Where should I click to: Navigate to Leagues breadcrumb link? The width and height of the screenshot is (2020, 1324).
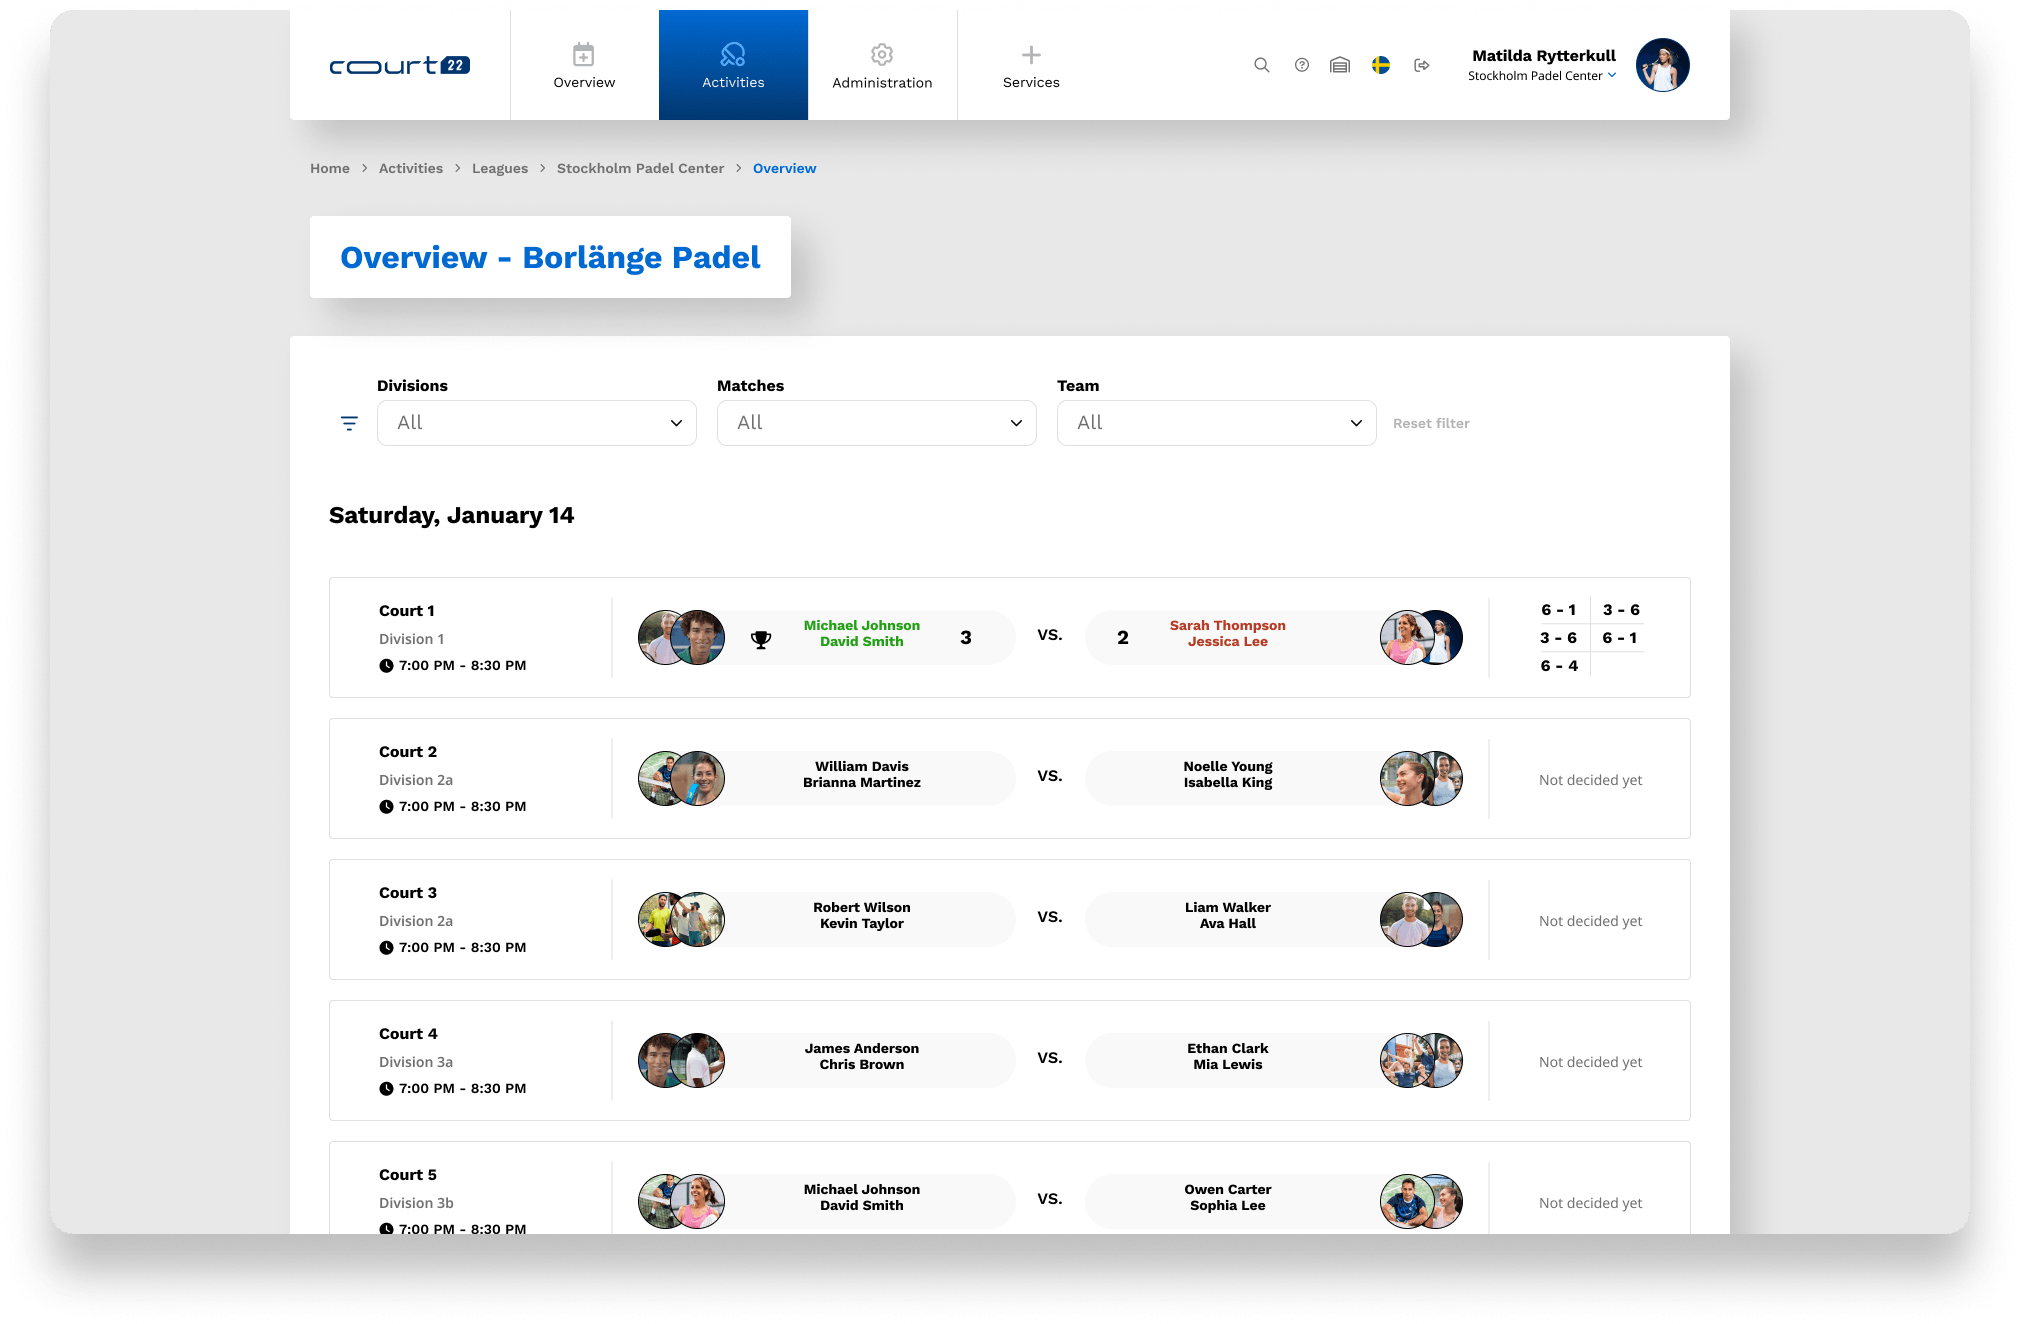coord(500,168)
